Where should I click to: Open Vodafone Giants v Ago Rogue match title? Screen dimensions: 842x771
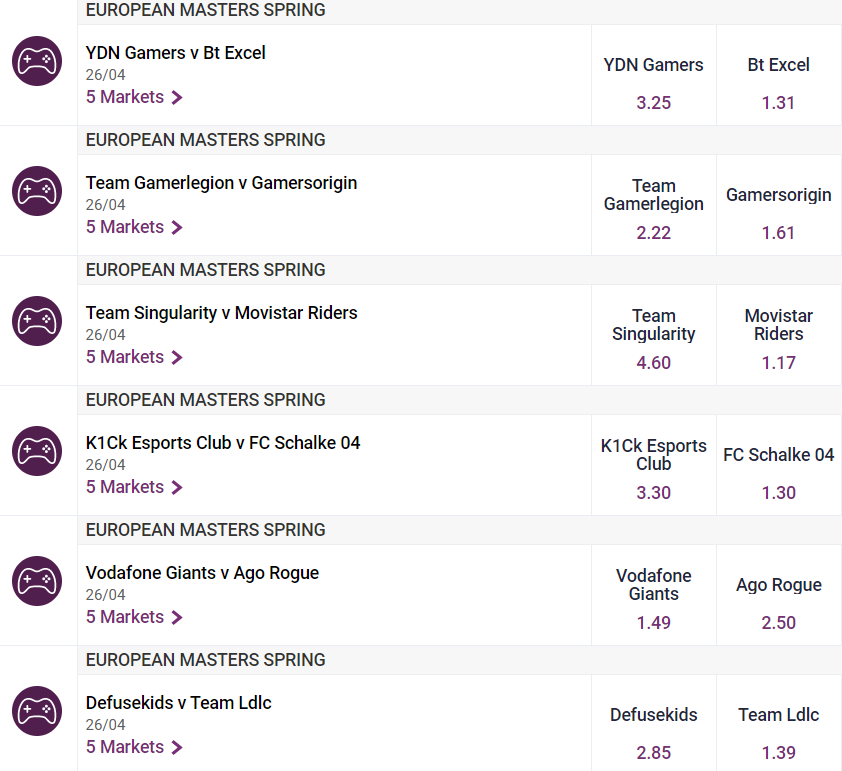pos(202,573)
